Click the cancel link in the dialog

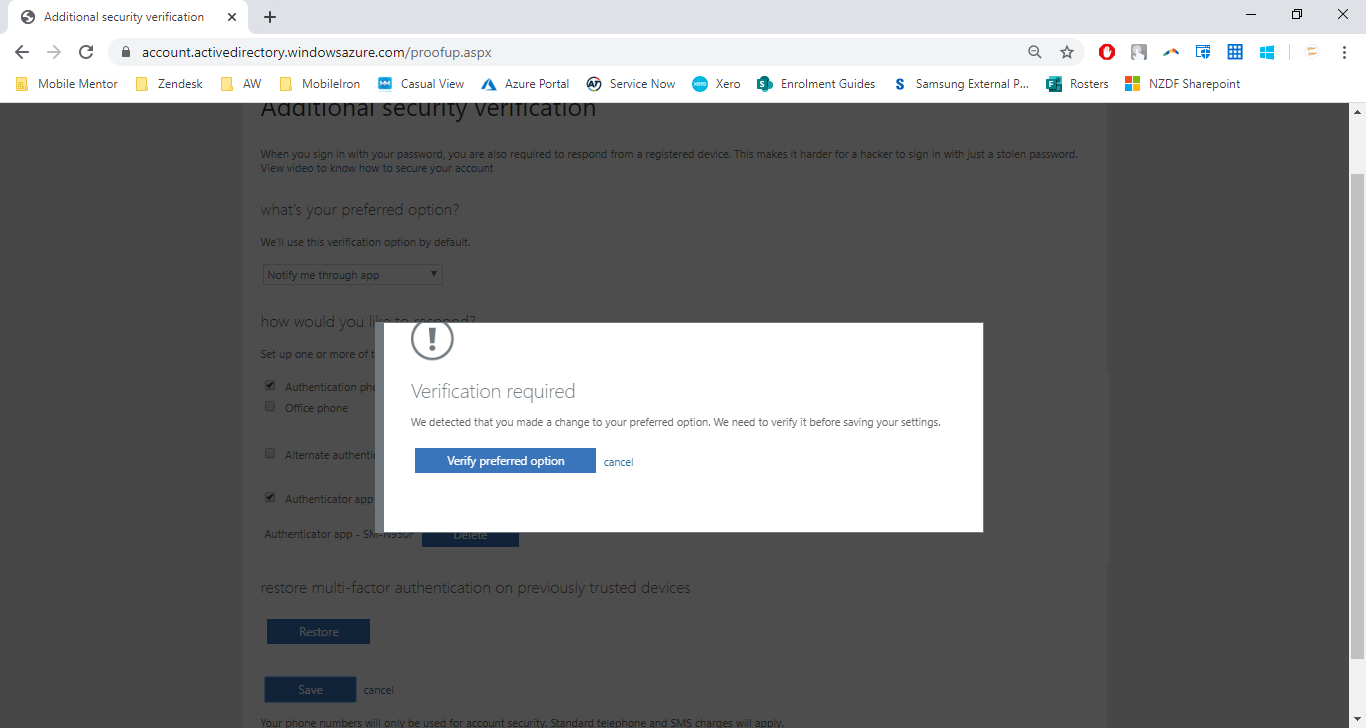pyautogui.click(x=618, y=462)
